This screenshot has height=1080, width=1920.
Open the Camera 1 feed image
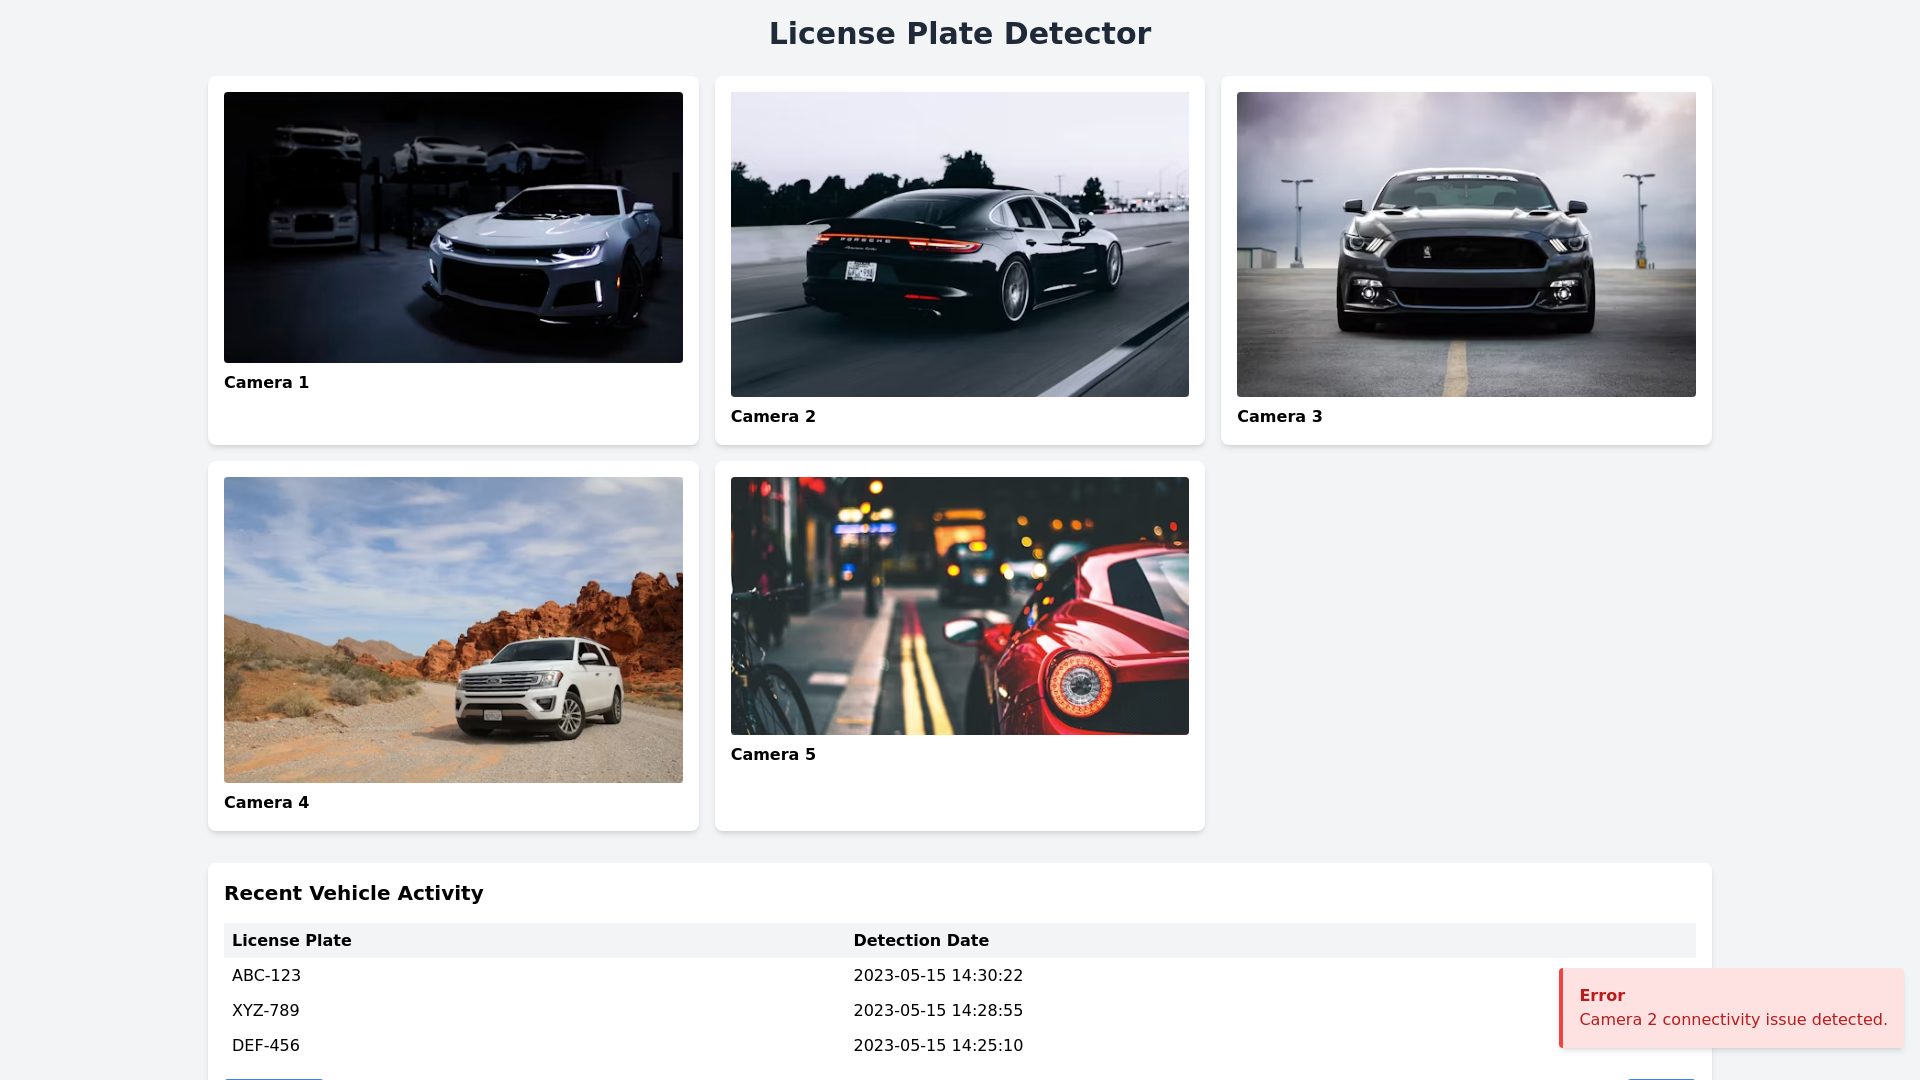coord(453,227)
